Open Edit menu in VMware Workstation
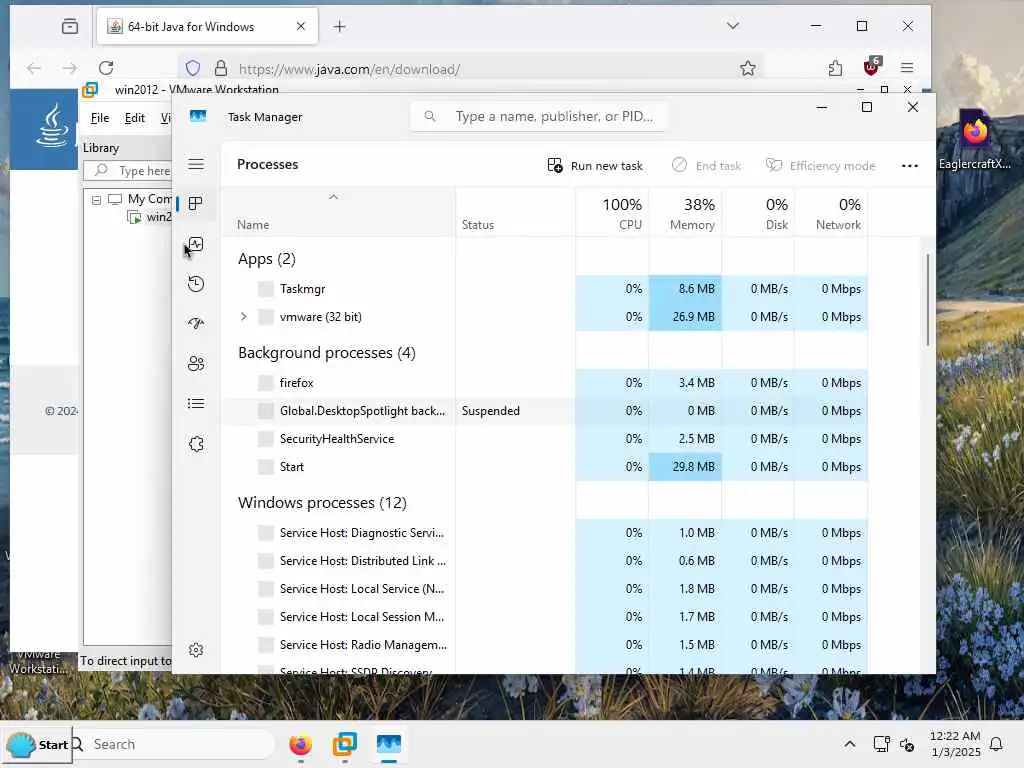 135,118
